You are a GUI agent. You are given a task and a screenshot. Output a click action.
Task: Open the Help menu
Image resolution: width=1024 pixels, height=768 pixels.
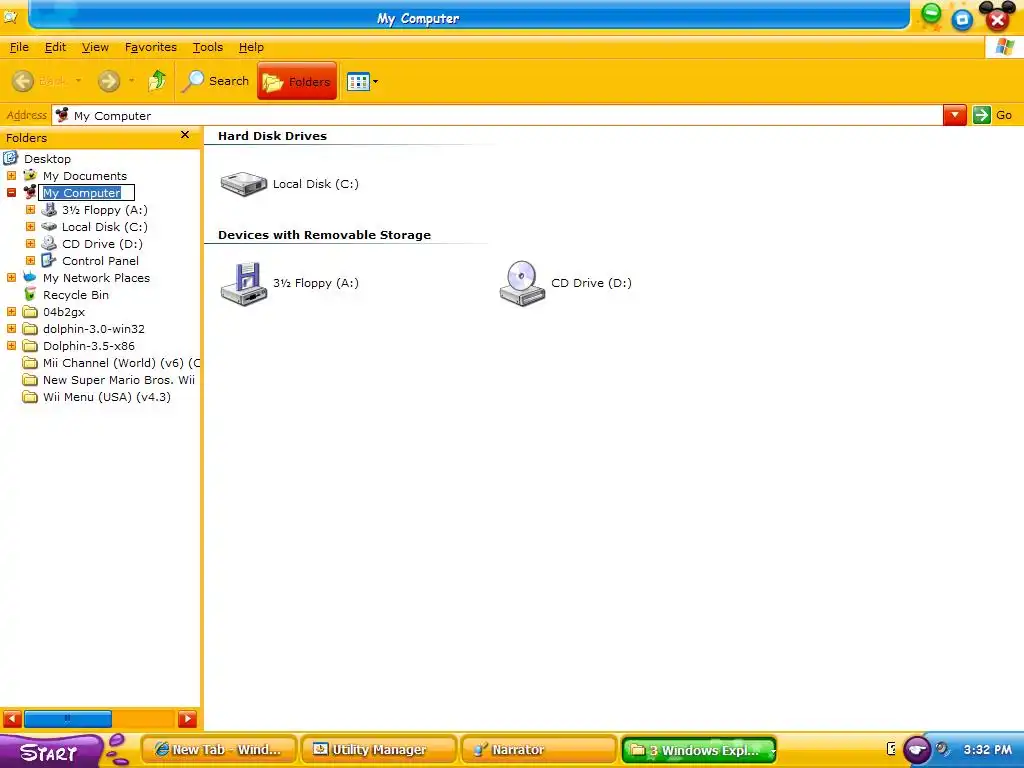click(251, 47)
